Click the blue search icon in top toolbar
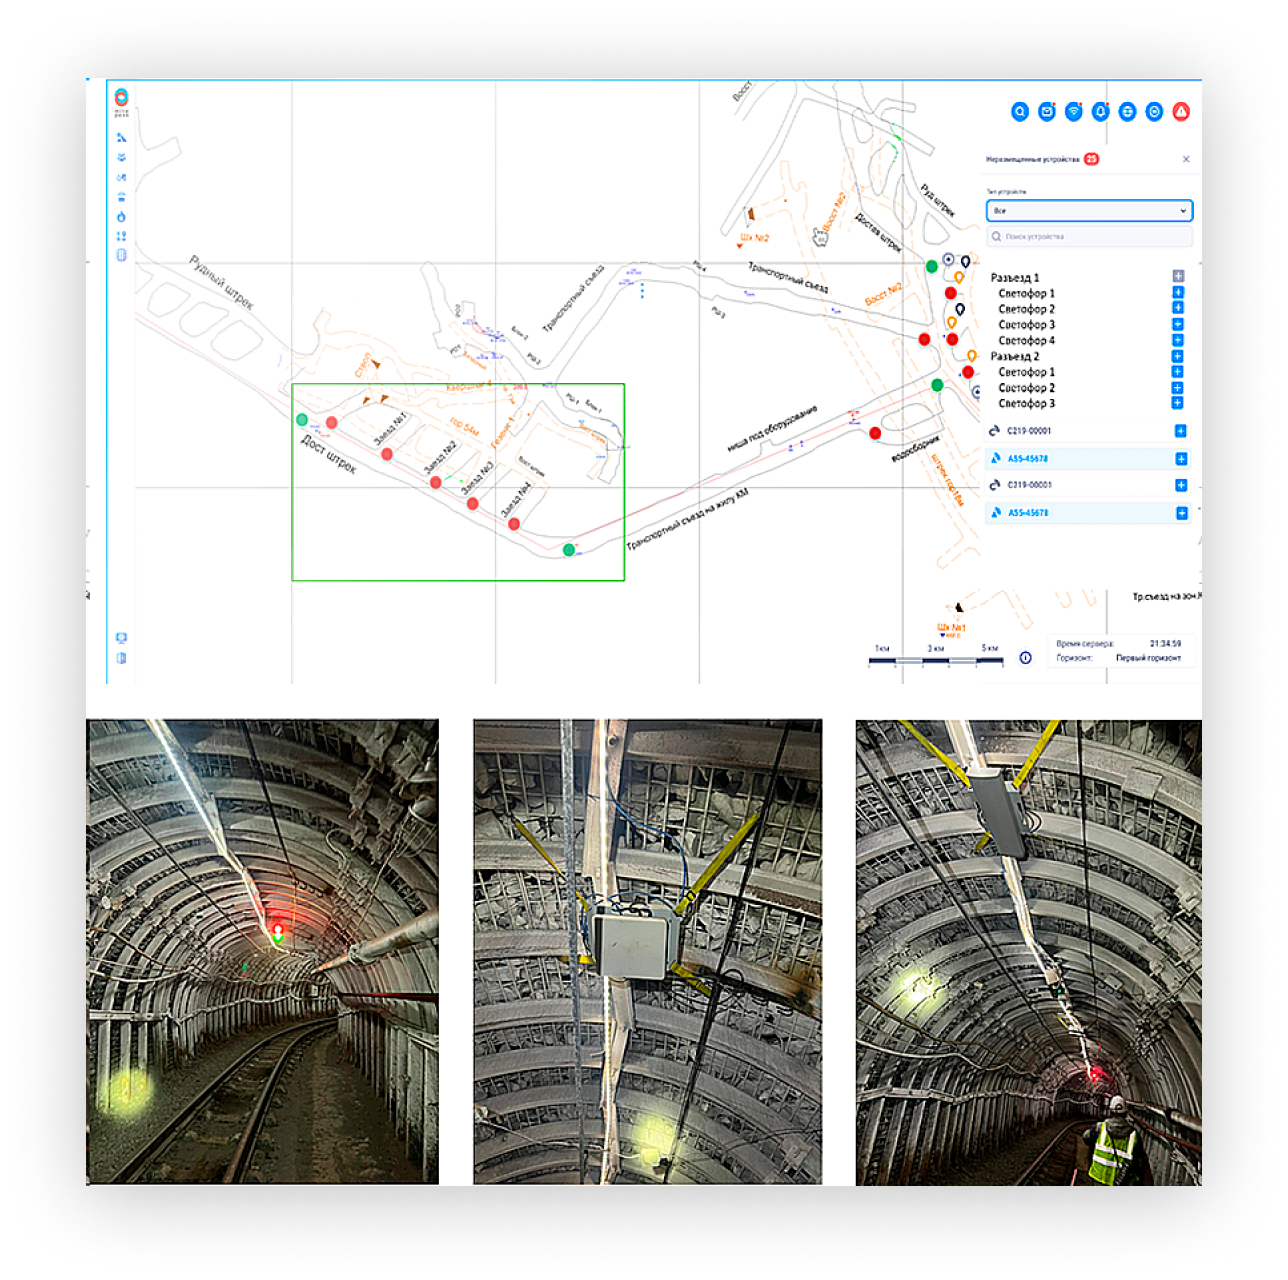1288x1280 pixels. (x=1019, y=112)
